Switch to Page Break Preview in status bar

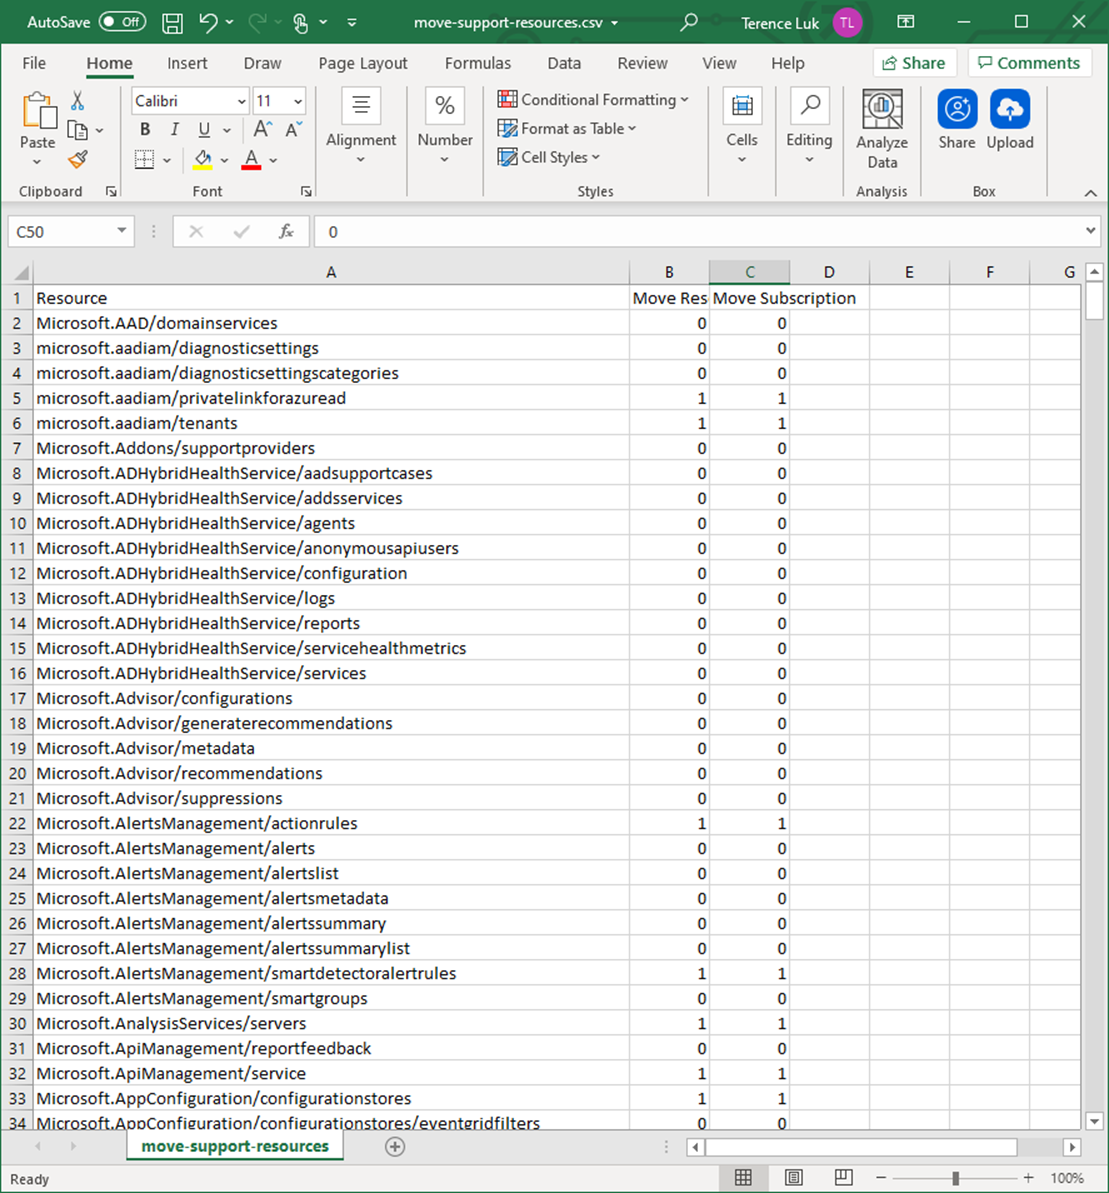844,1178
